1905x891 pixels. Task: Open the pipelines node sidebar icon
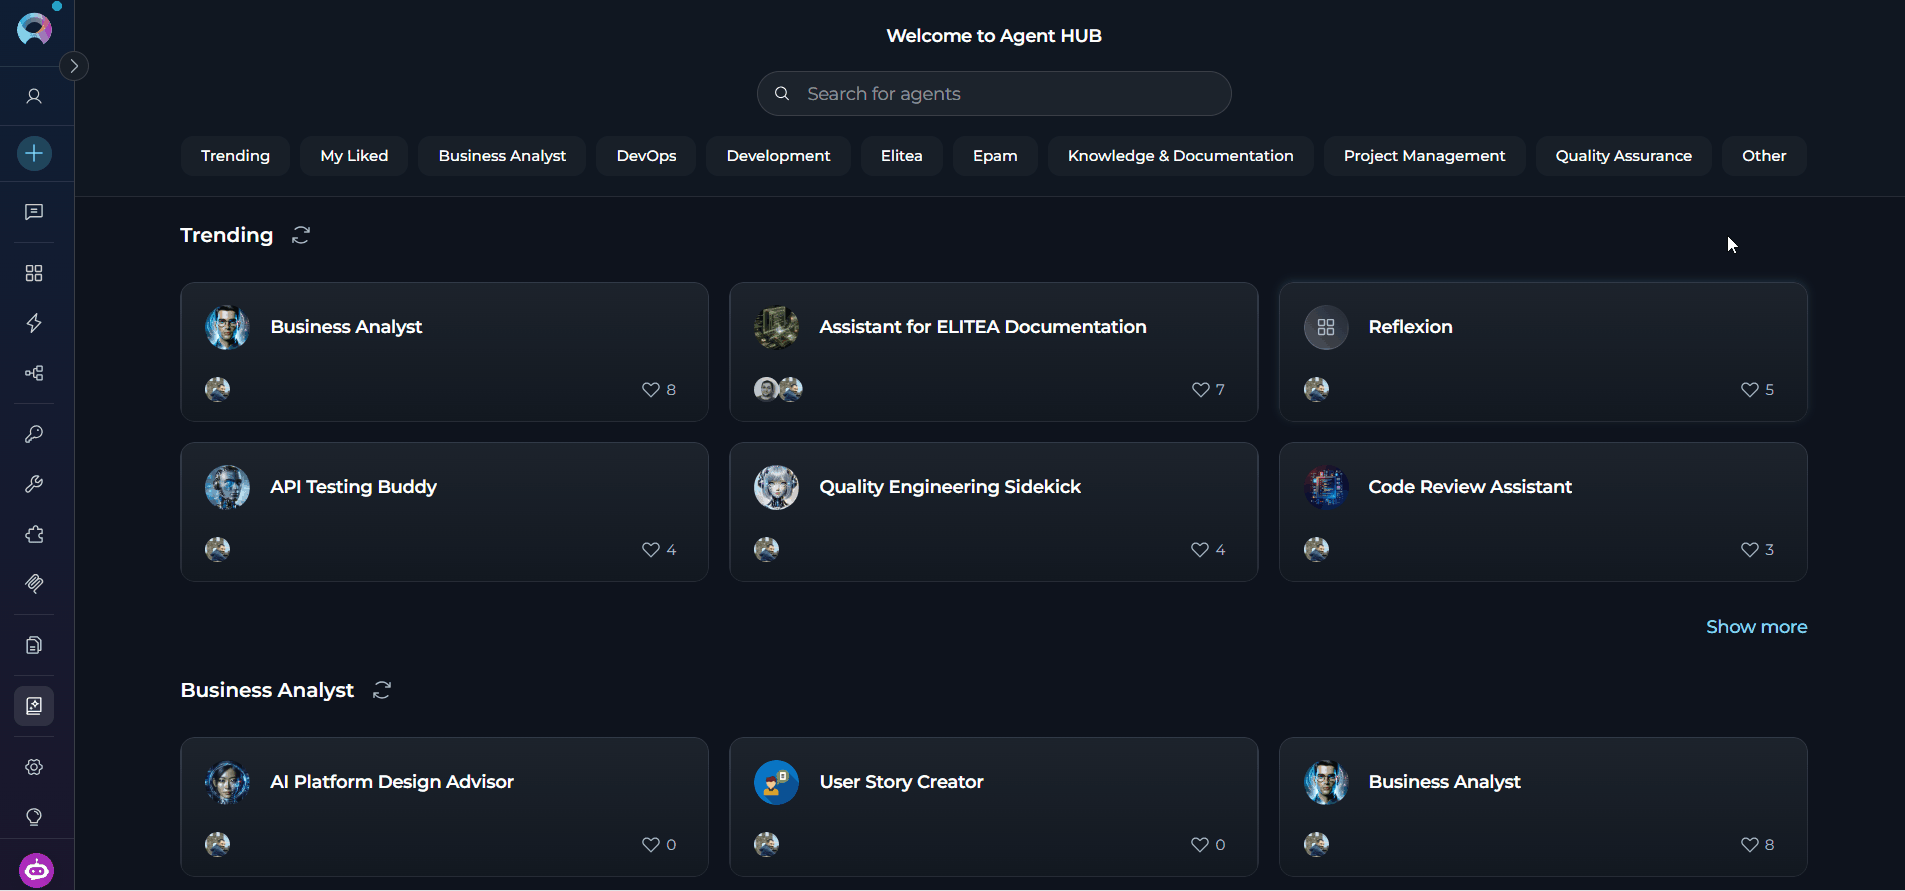[34, 373]
